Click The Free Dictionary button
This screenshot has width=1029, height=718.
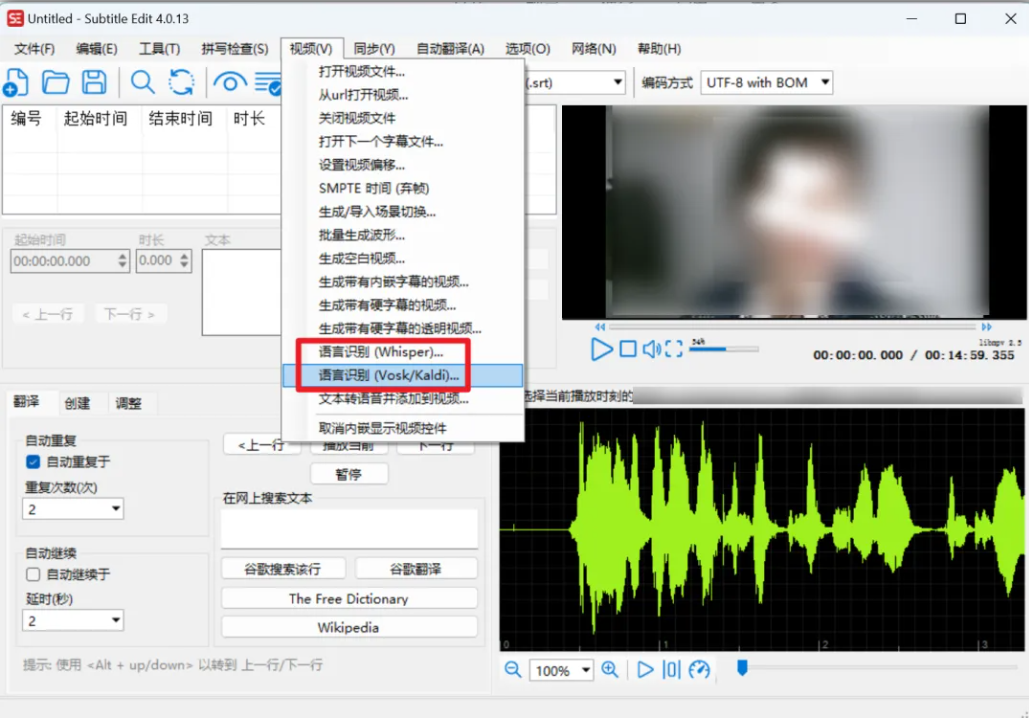point(348,599)
